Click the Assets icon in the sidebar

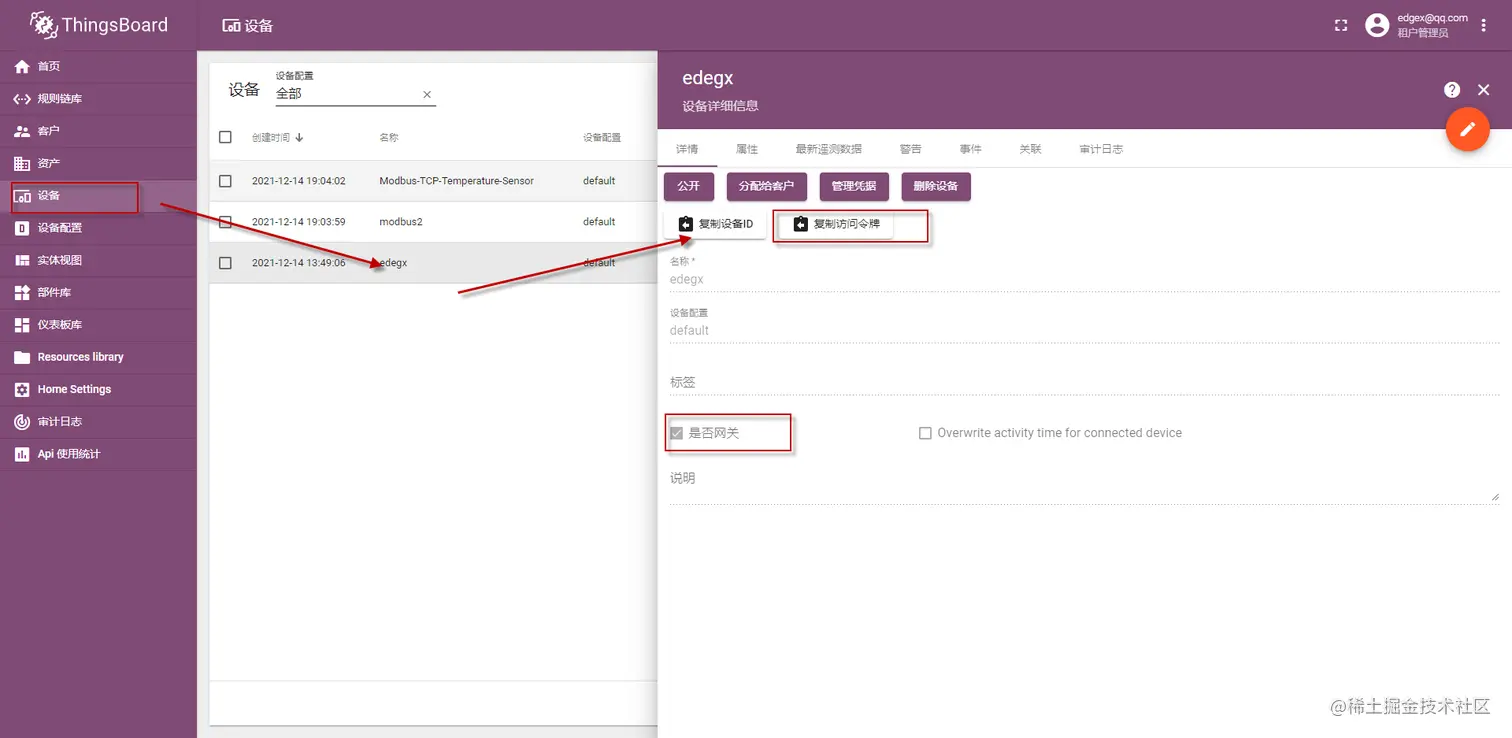point(21,163)
